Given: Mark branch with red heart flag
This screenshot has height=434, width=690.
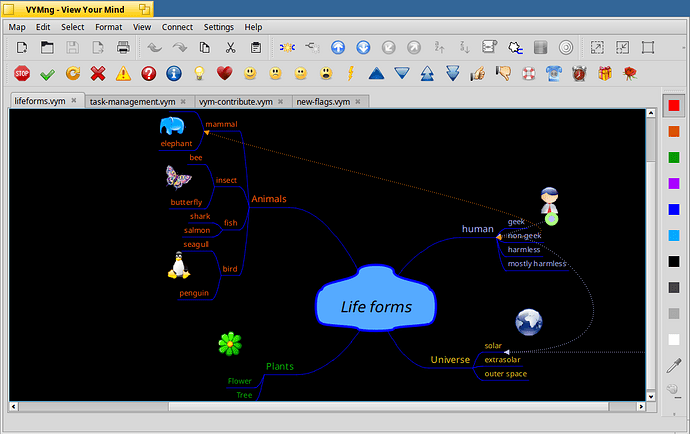Looking at the screenshot, I should pos(224,73).
